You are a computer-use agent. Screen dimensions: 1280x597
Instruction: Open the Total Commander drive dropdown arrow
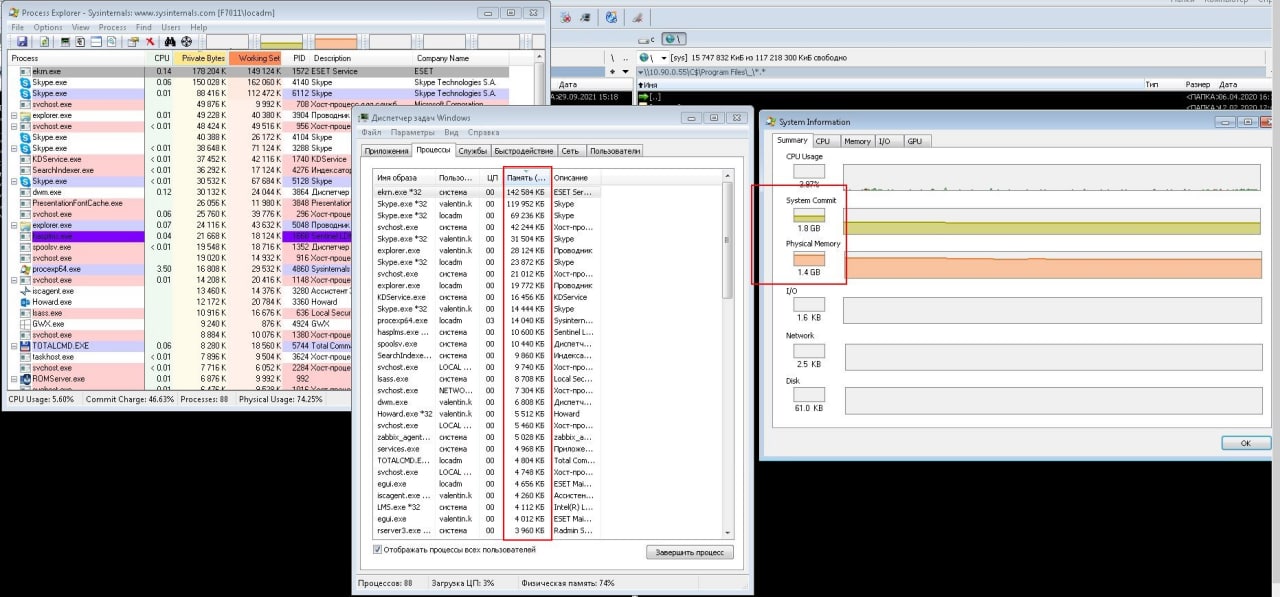[664, 58]
